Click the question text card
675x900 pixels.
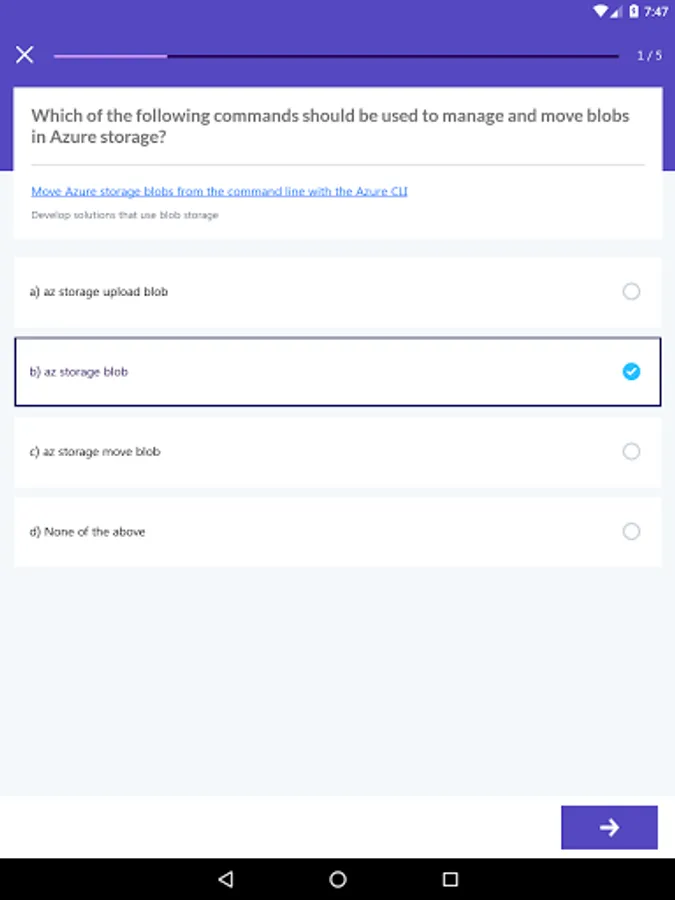click(x=337, y=126)
